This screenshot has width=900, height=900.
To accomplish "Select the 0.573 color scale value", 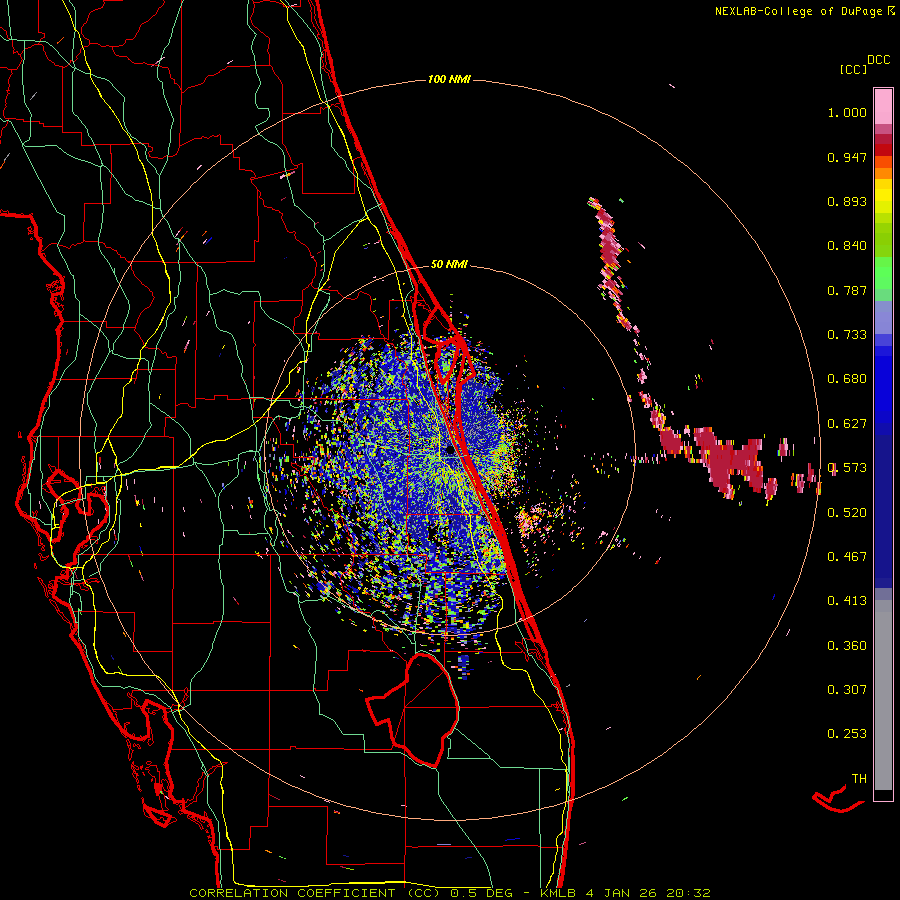I will 847,468.
